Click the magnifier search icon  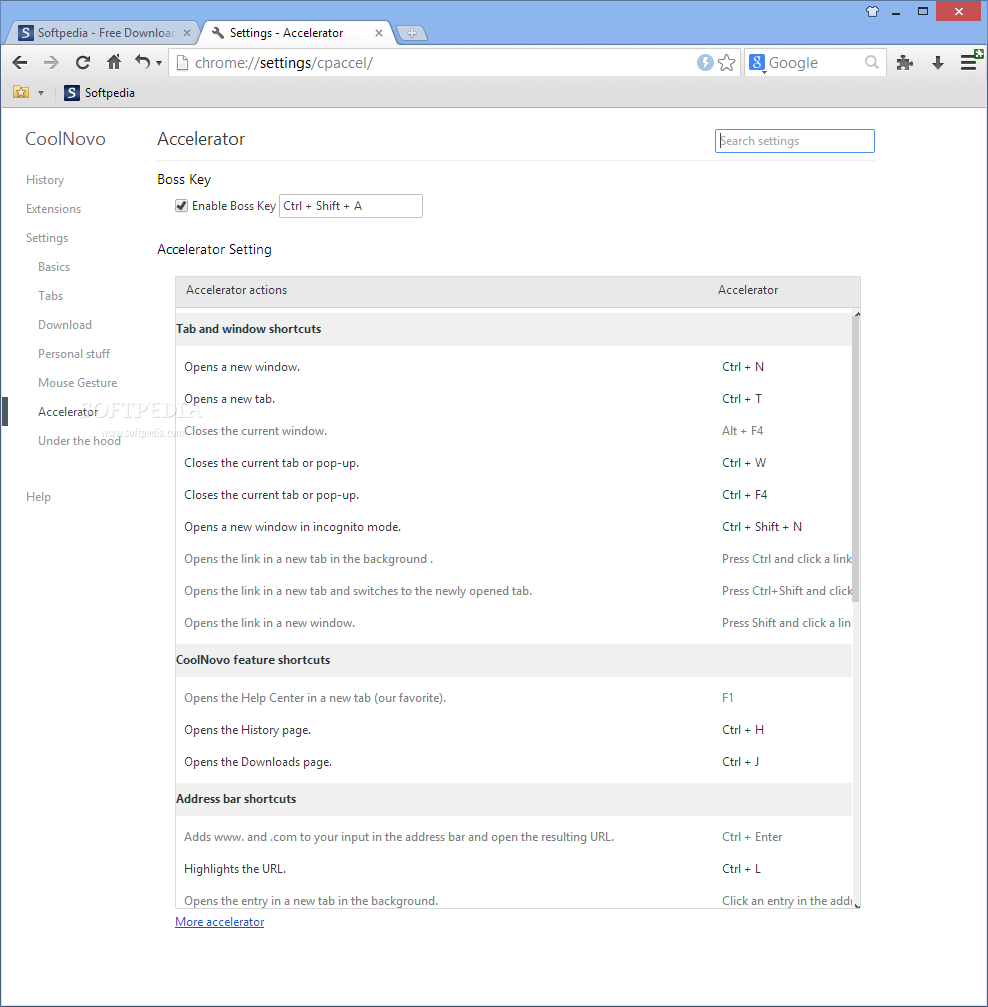pos(871,62)
